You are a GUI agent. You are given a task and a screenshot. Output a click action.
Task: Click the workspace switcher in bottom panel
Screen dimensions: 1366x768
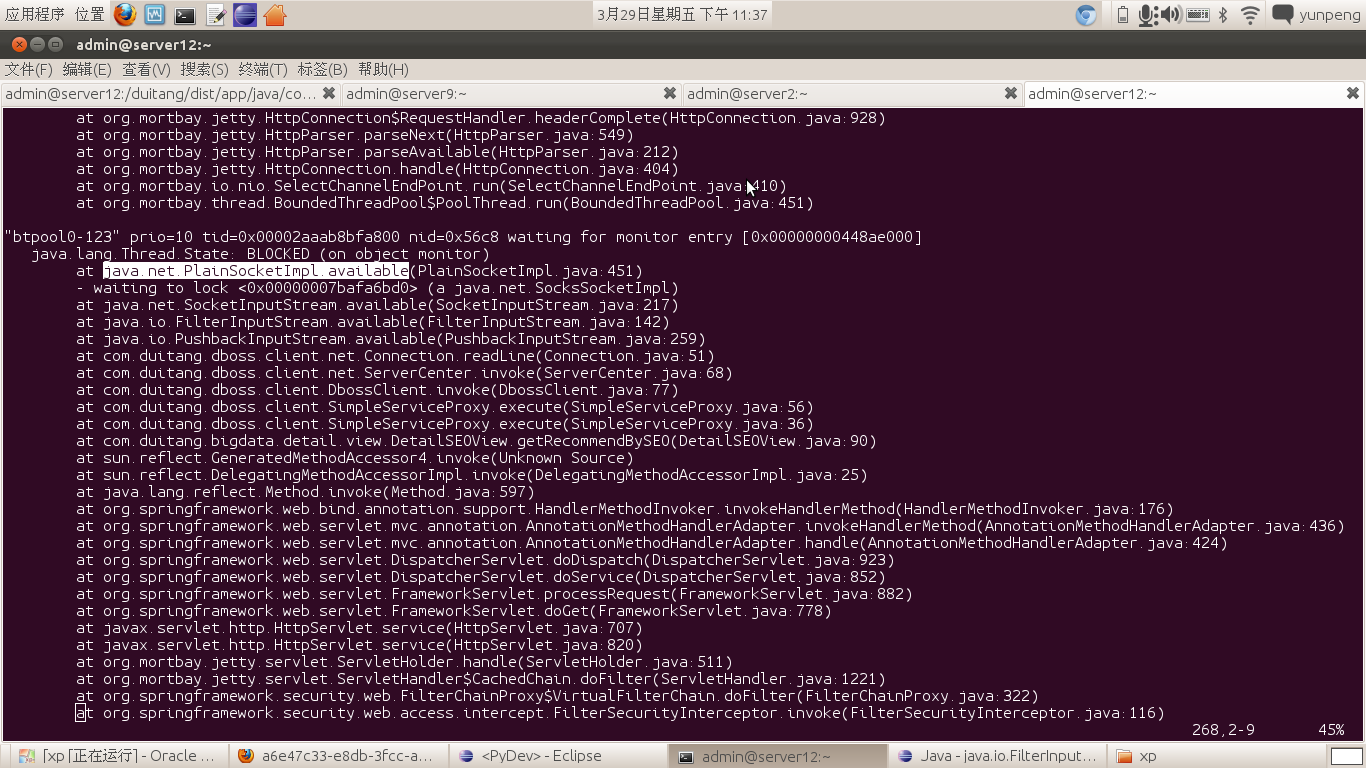pyautogui.click(x=1347, y=756)
